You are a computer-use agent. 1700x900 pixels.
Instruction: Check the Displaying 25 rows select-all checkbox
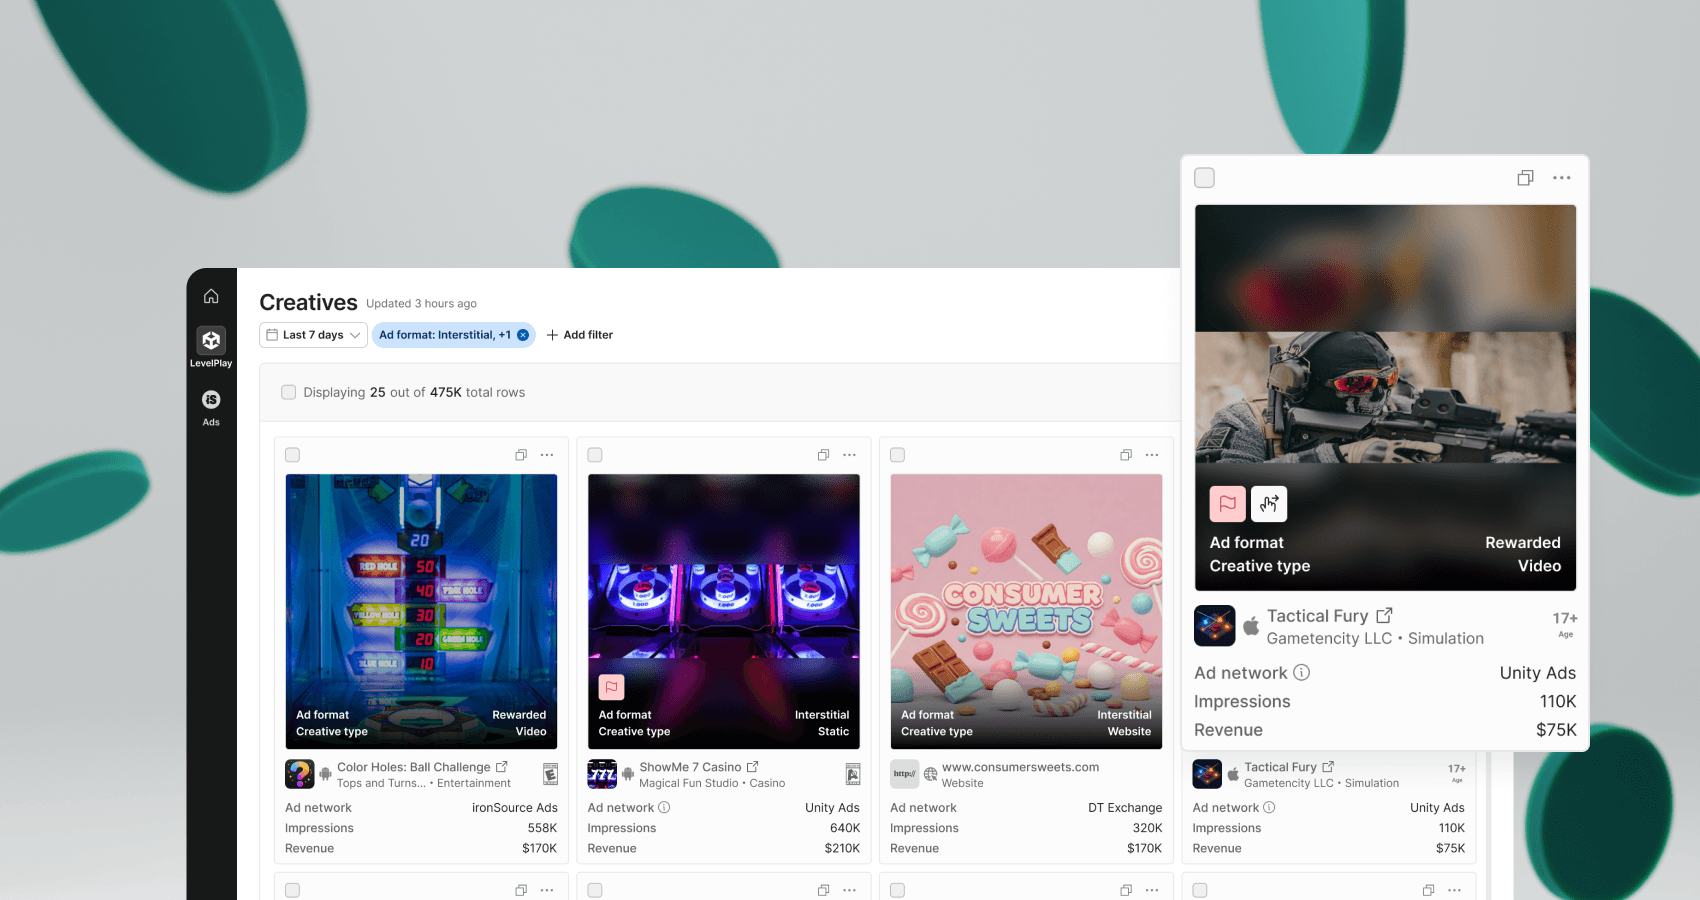coord(288,392)
